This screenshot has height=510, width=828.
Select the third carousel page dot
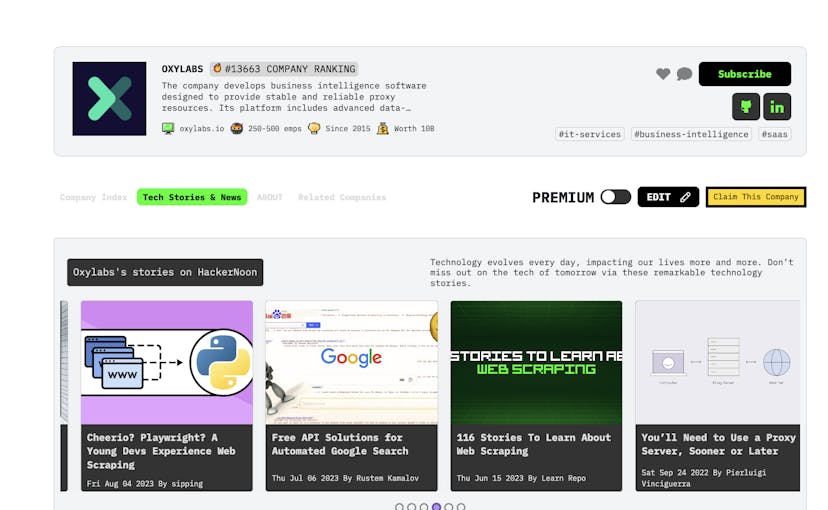click(424, 507)
